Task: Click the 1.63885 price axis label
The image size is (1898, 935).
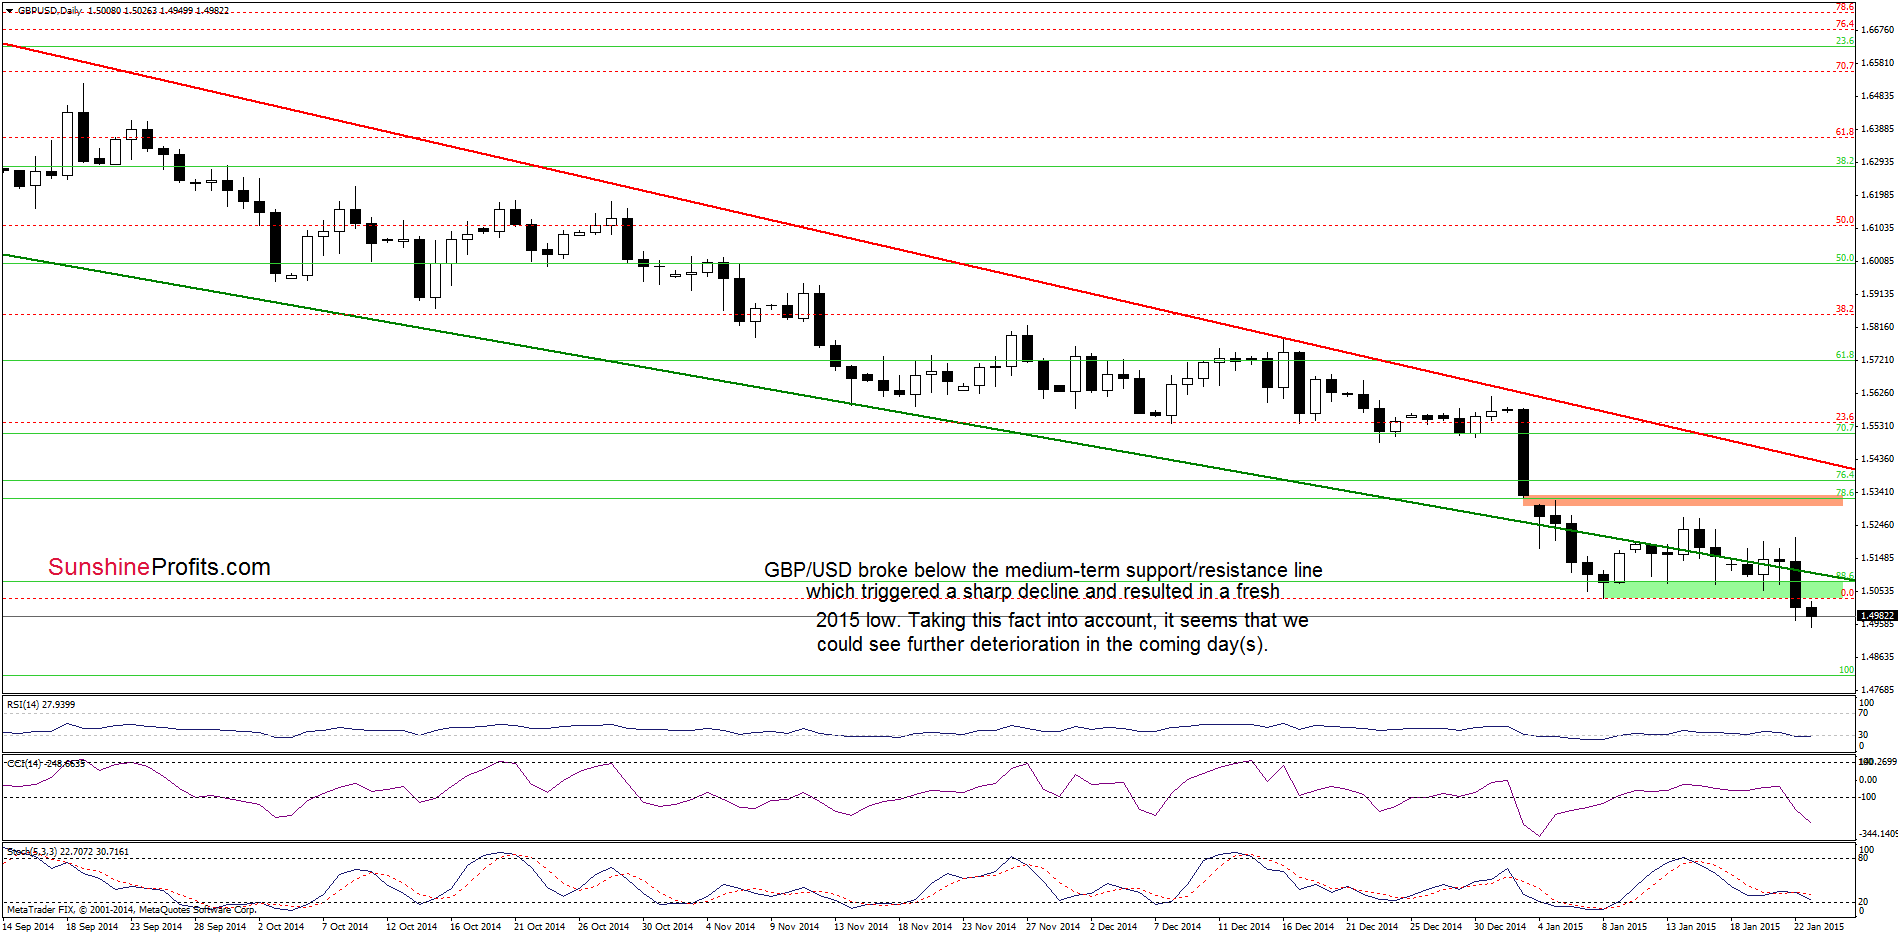Action: (x=1878, y=129)
